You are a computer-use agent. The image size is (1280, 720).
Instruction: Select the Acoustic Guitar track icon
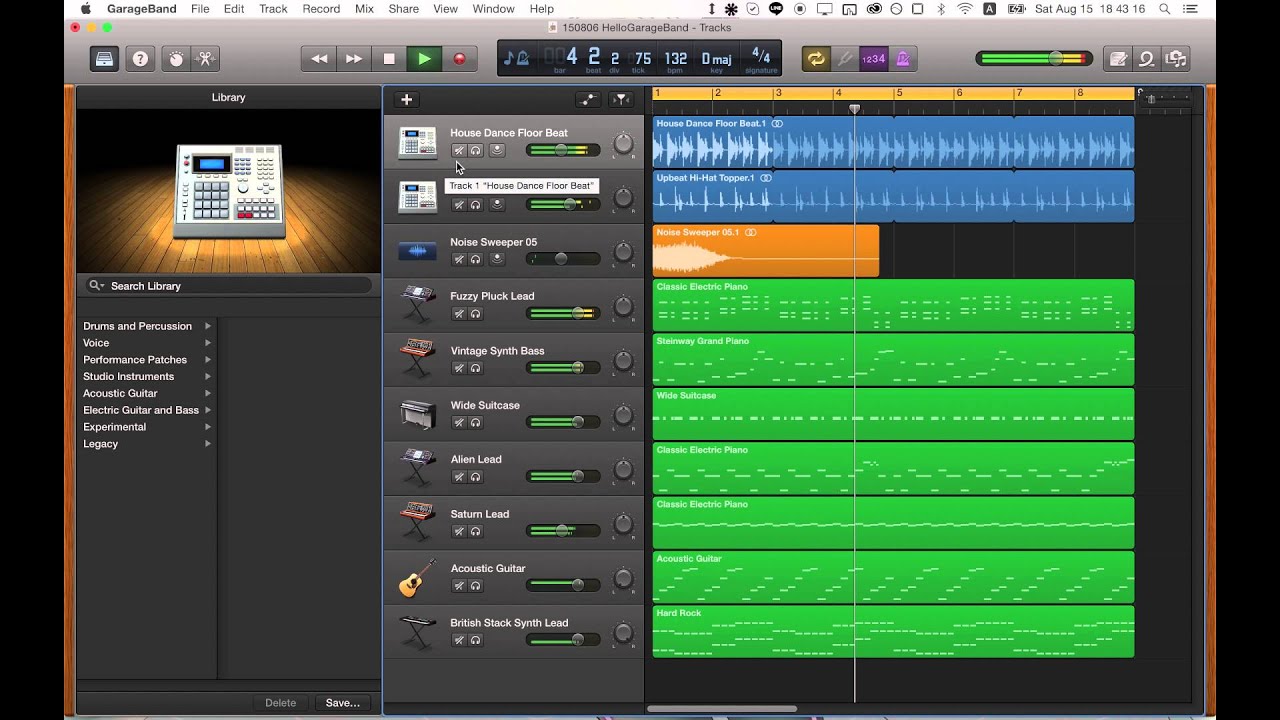(x=417, y=577)
